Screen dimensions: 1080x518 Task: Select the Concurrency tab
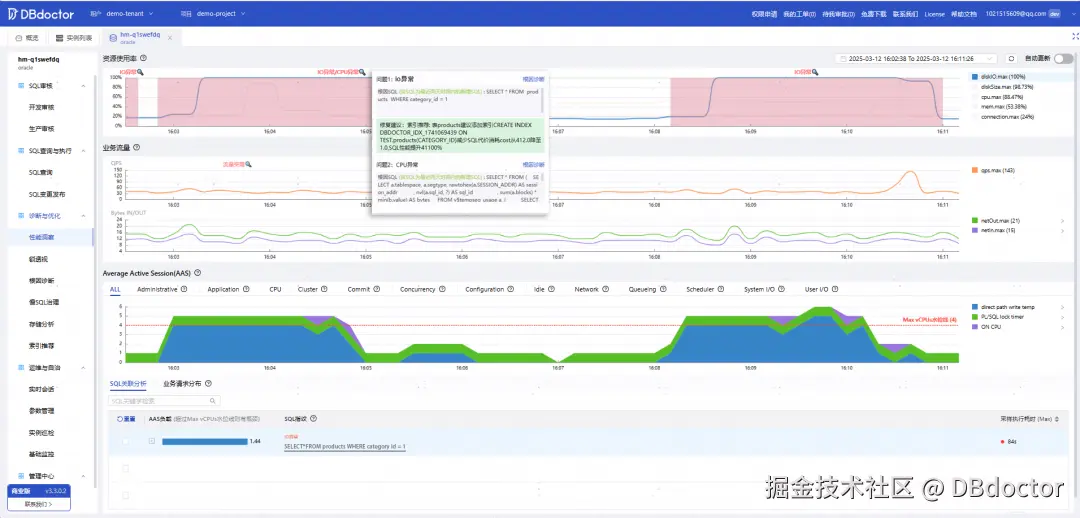tap(417, 289)
